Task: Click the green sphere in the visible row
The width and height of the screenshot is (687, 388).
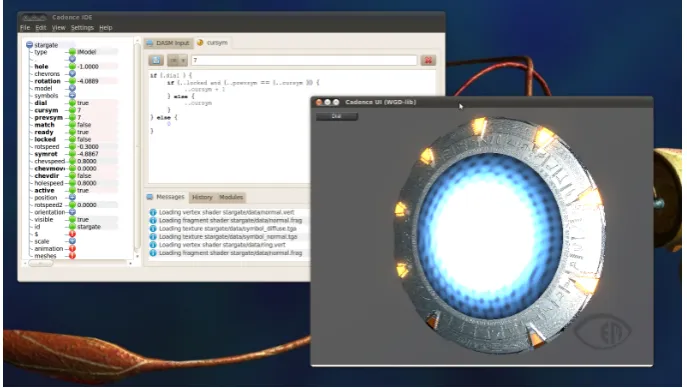Action: [72, 219]
